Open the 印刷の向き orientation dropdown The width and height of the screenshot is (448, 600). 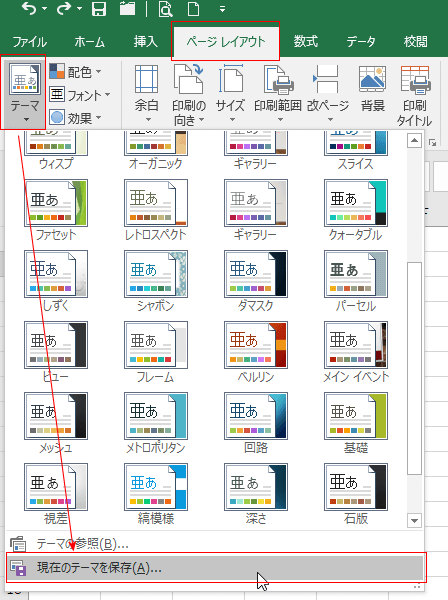tap(189, 95)
